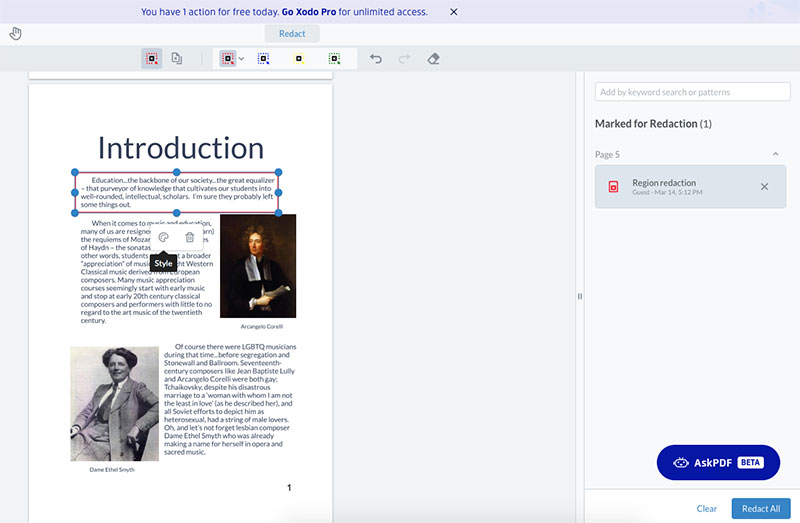Dismiss the free action banner
The width and height of the screenshot is (800, 523).
(x=453, y=12)
